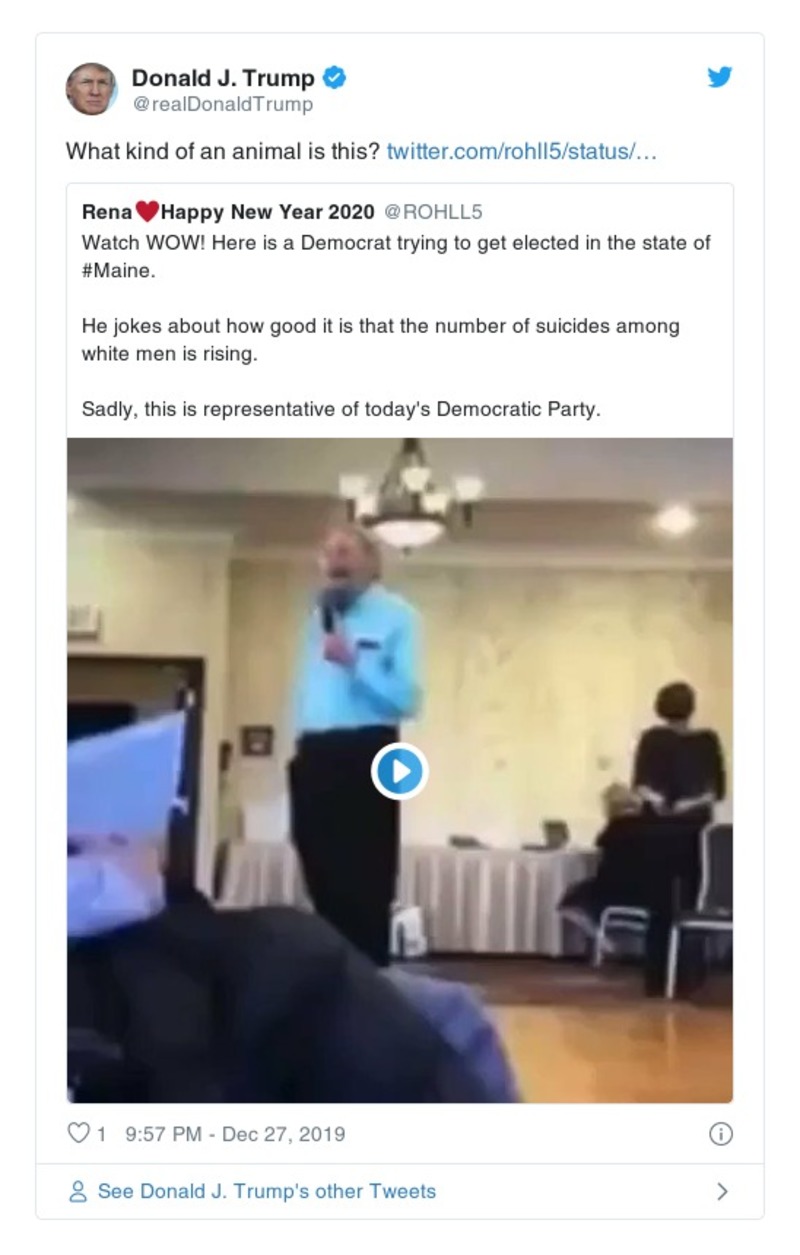Open the tweet info circle icon
This screenshot has height=1255, width=800.
pos(720,1133)
